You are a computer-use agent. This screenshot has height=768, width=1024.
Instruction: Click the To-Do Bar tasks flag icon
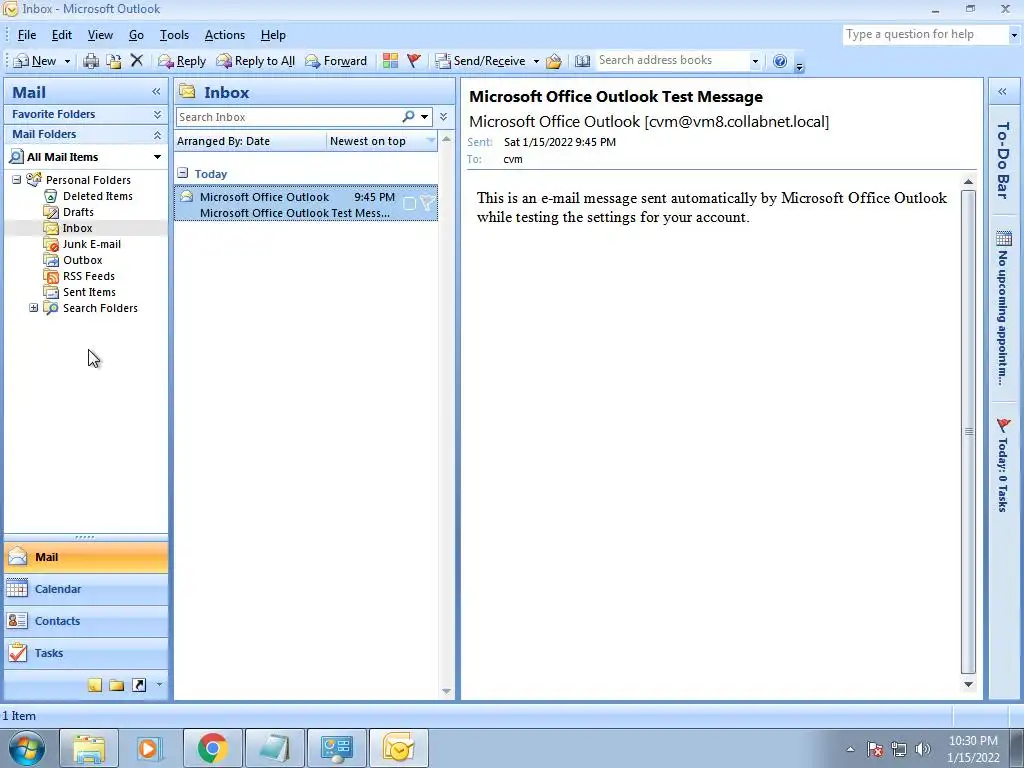coord(1004,425)
